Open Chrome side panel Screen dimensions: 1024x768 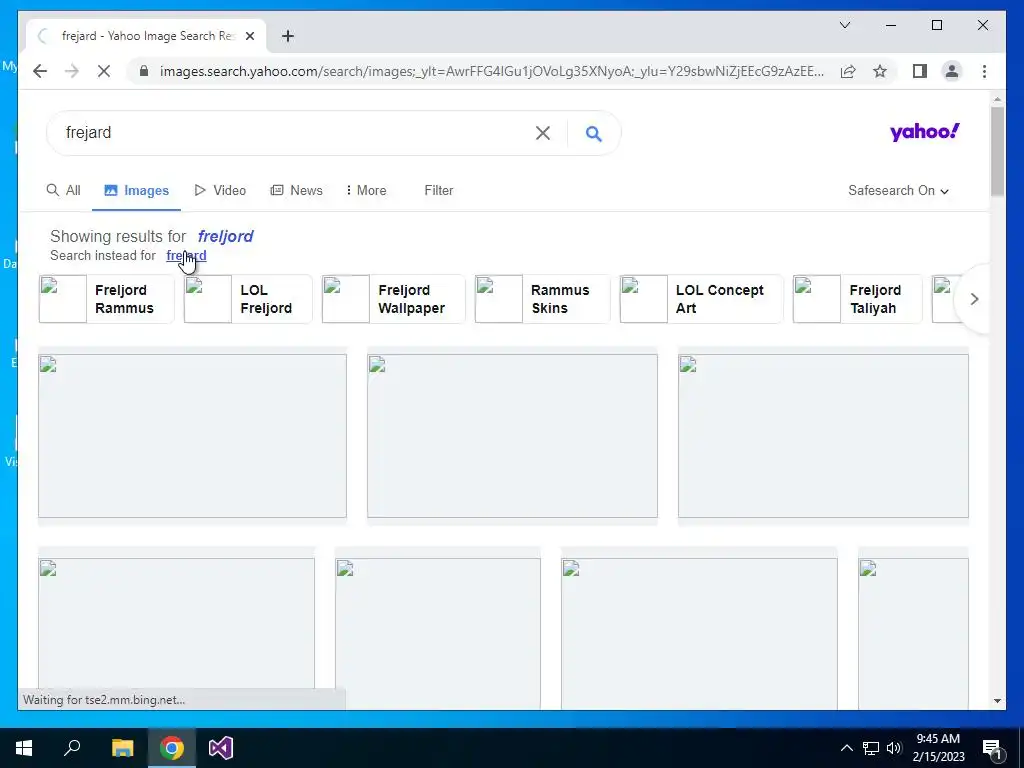point(920,71)
